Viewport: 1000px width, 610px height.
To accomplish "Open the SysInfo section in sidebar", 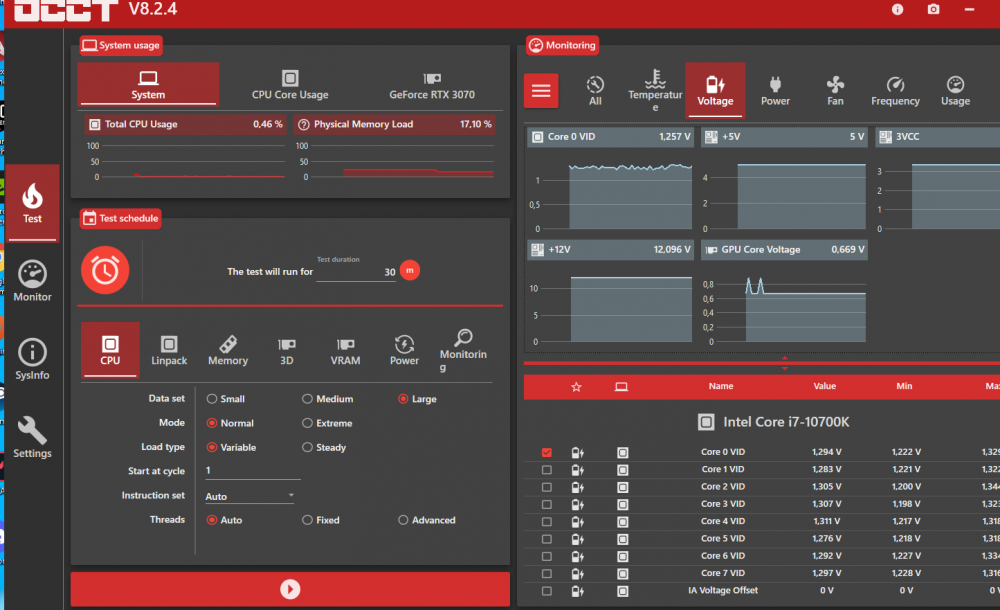I will tap(33, 359).
